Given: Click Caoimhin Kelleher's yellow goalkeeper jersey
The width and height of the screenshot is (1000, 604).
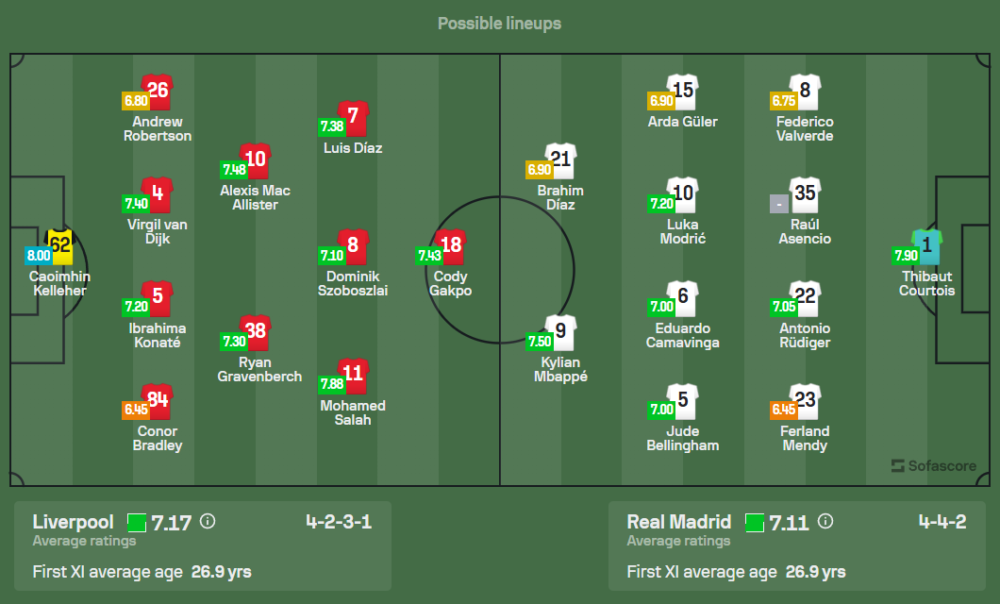Looking at the screenshot, I should [x=61, y=244].
